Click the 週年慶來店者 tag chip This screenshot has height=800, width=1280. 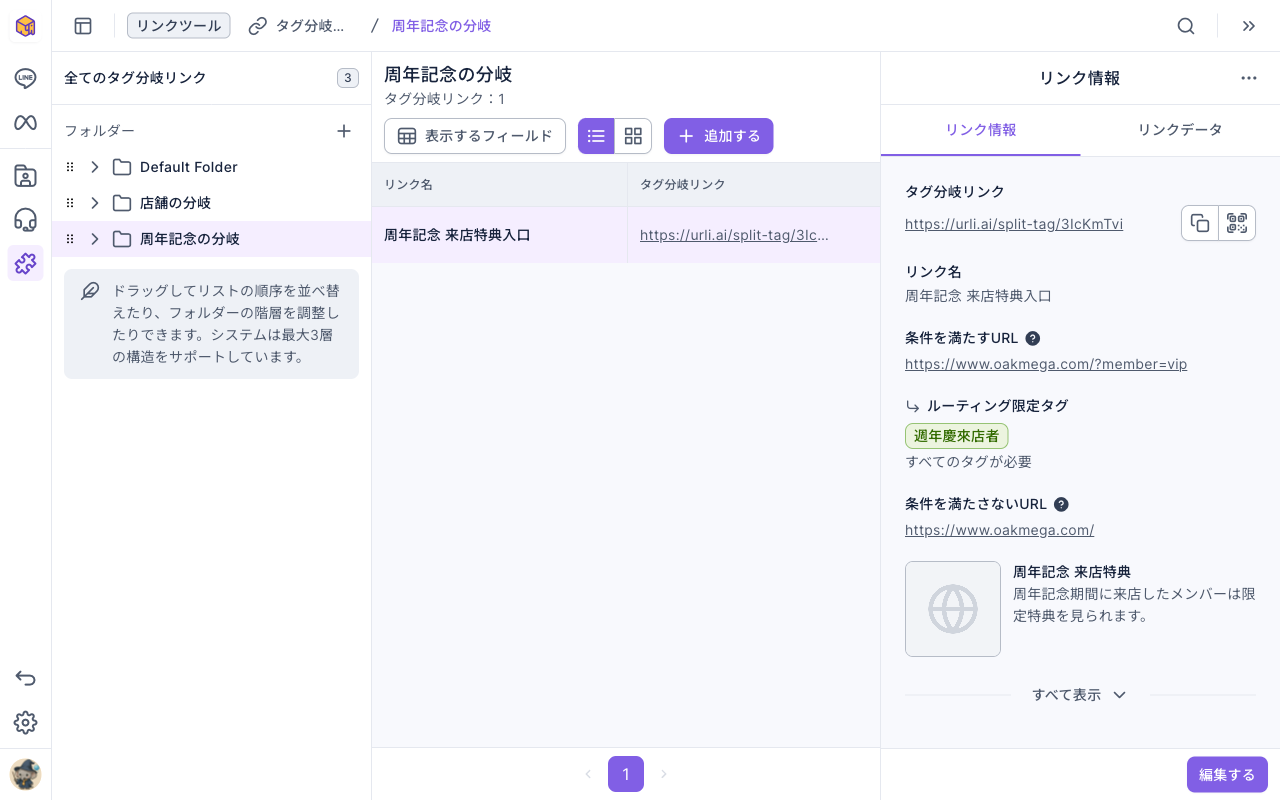point(957,436)
